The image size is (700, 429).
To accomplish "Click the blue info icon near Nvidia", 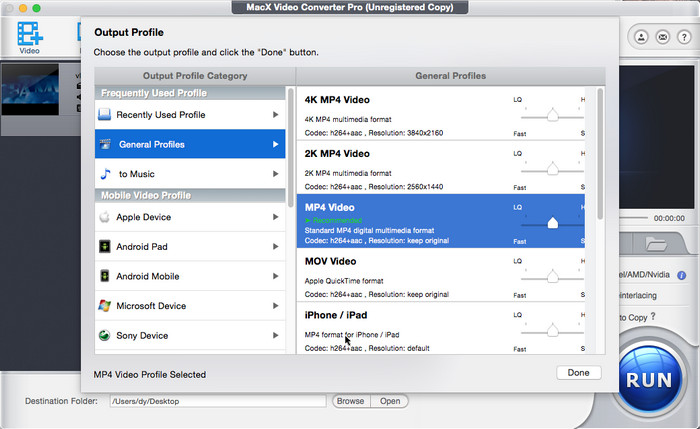I will click(x=681, y=274).
